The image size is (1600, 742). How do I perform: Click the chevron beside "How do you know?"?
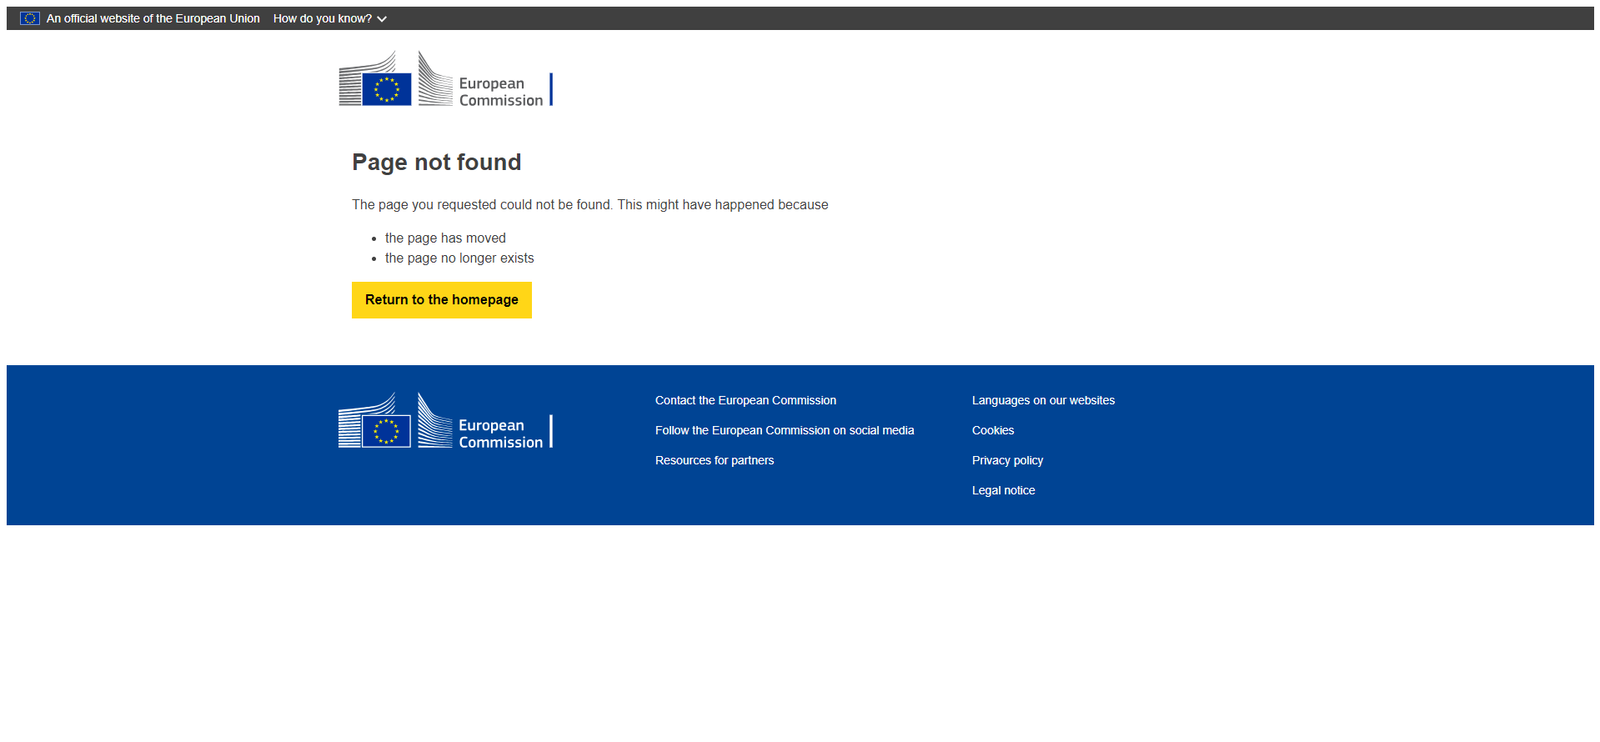[x=382, y=19]
